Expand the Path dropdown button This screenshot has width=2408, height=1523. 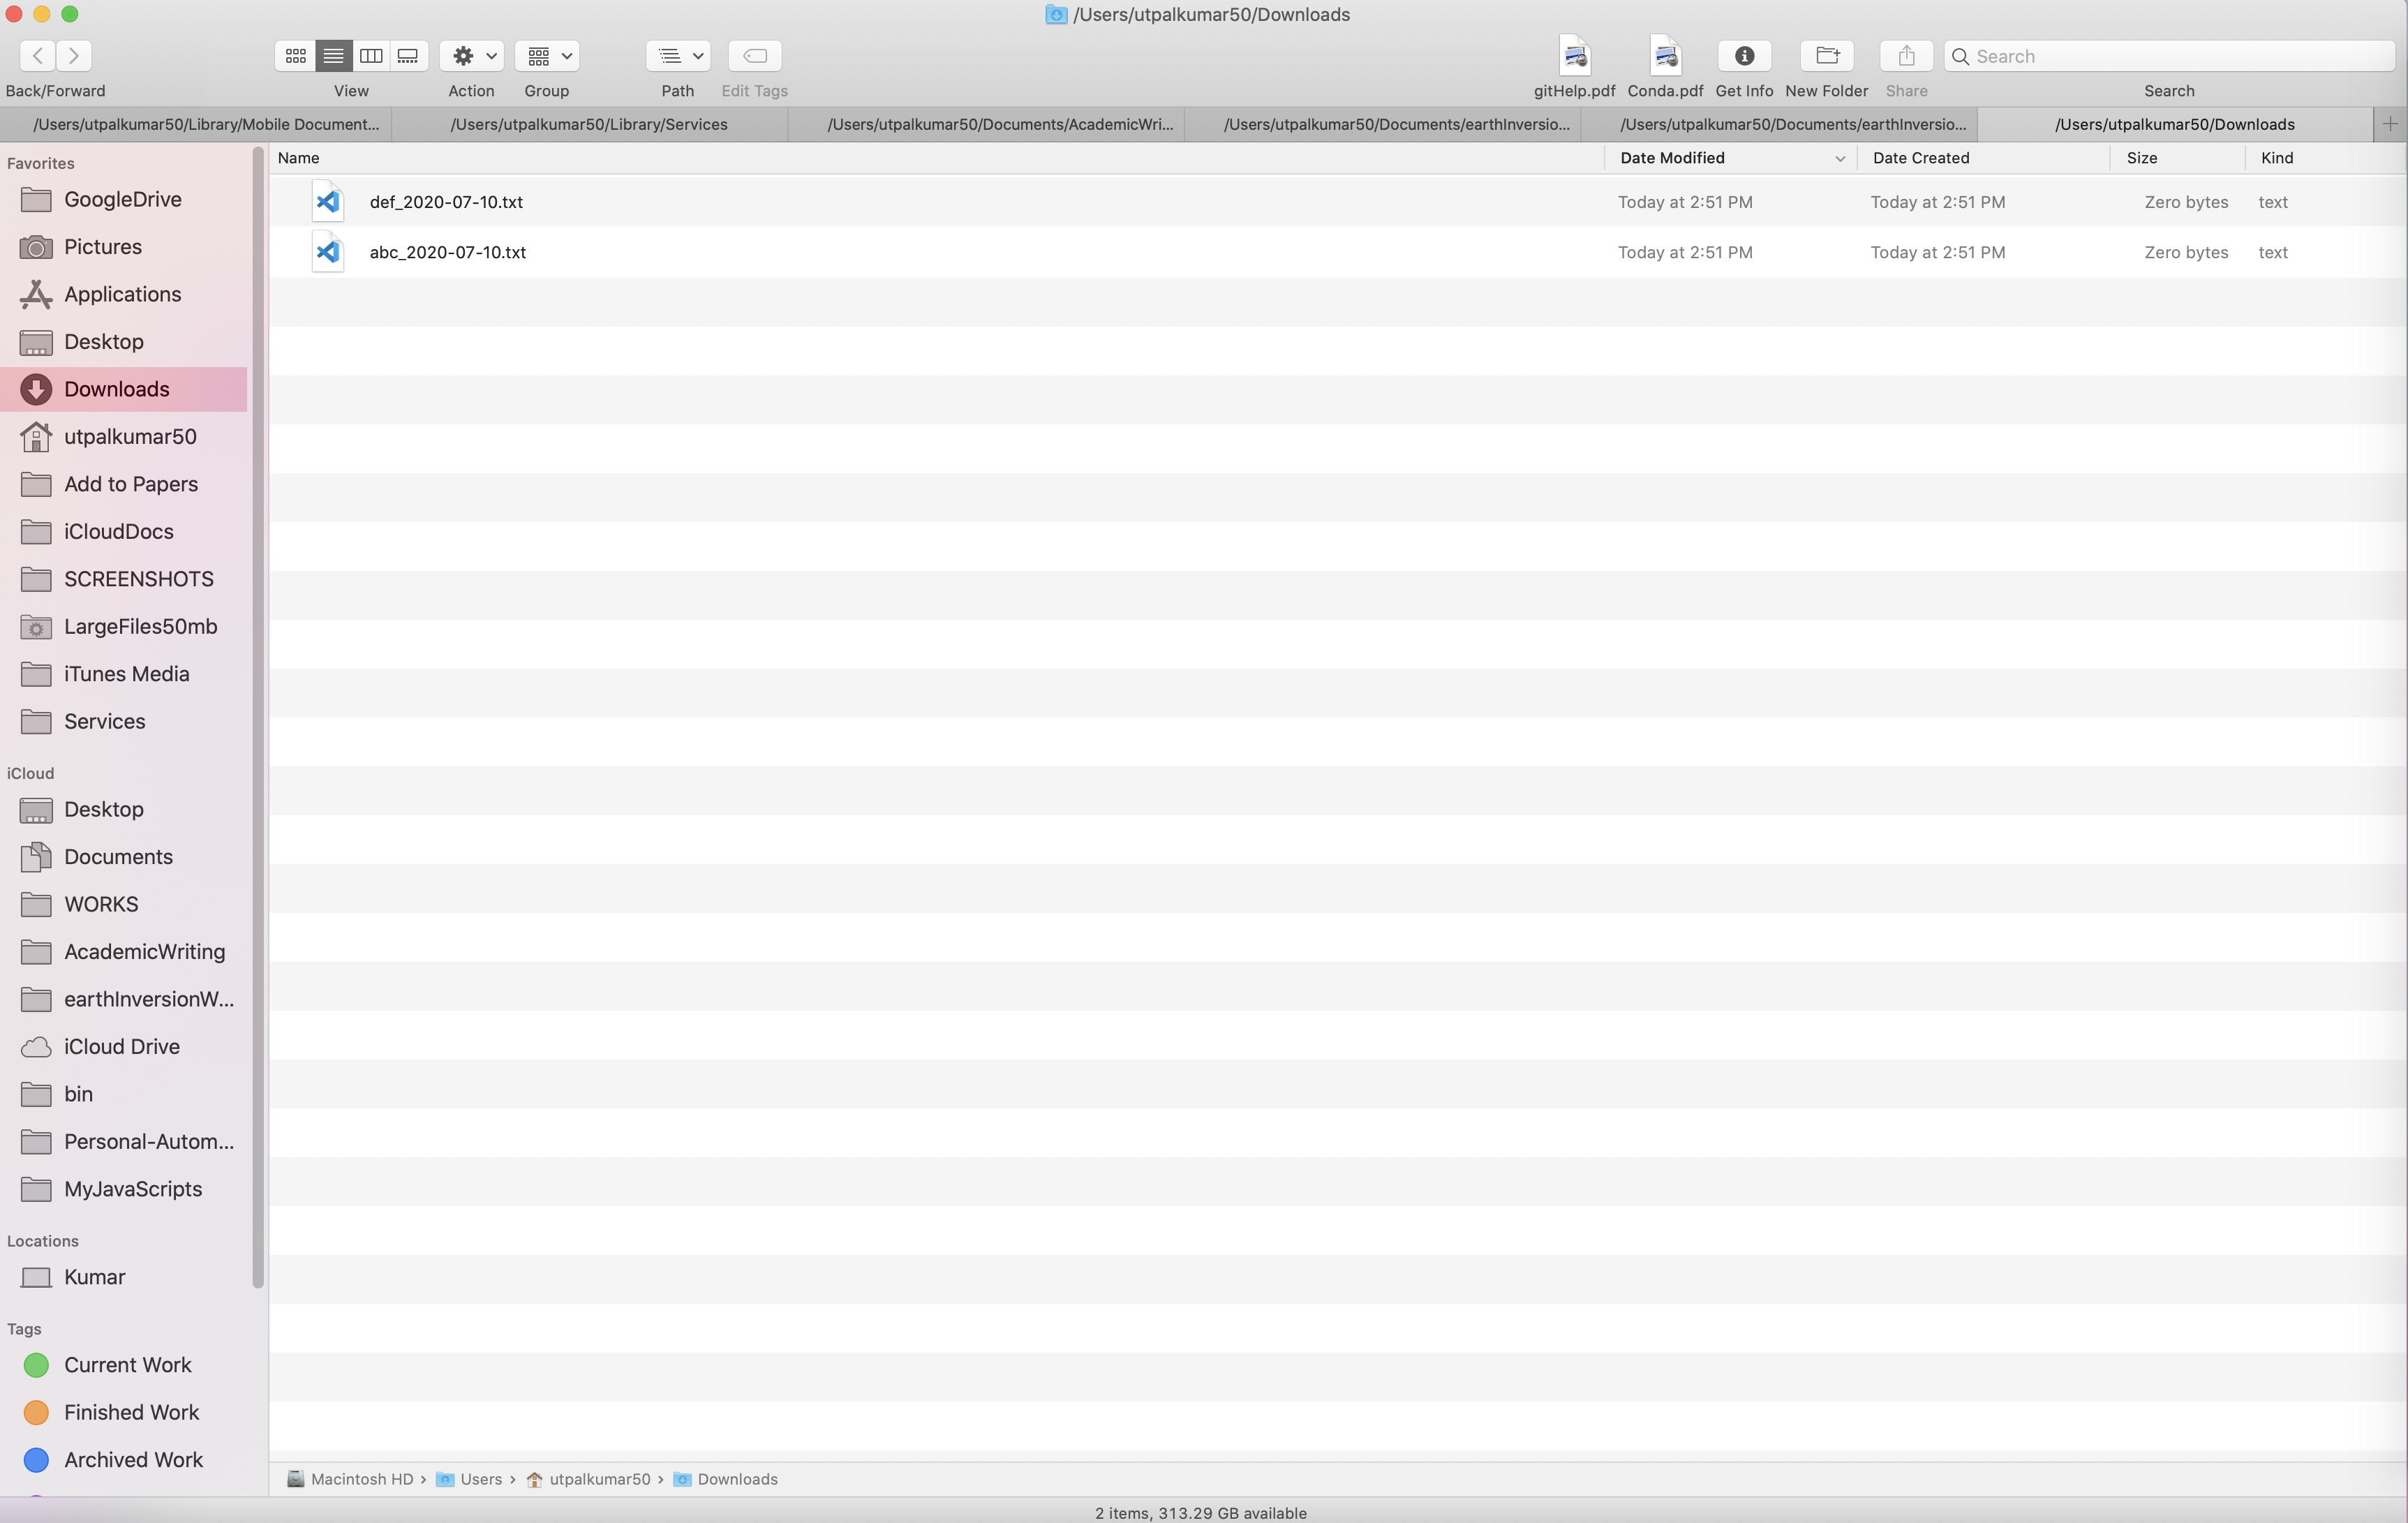678,56
